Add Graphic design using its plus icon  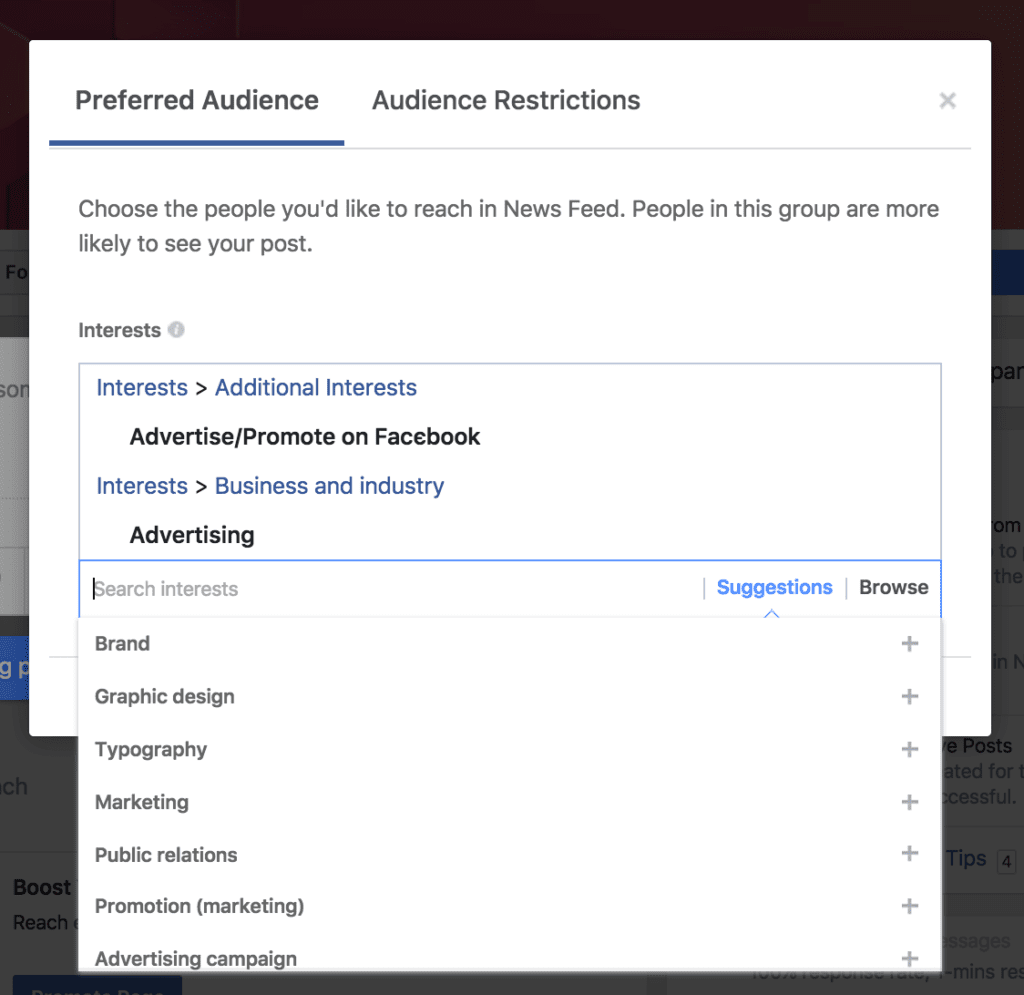pyautogui.click(x=910, y=696)
